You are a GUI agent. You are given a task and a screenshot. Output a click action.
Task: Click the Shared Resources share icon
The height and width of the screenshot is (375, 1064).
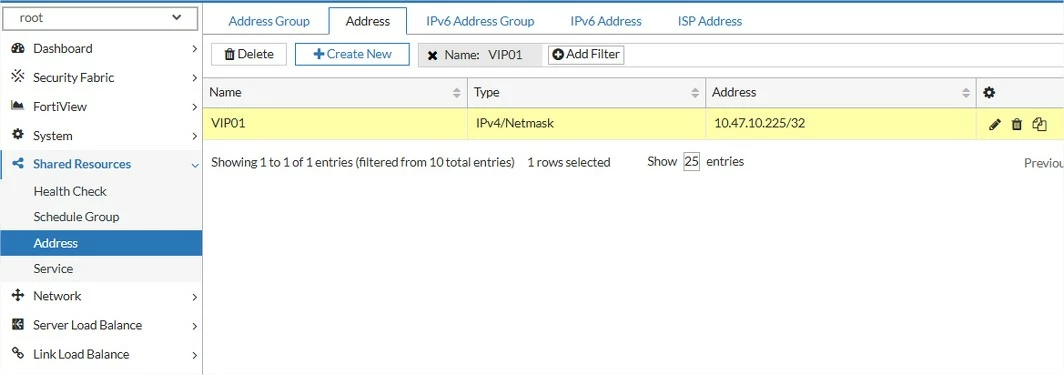coord(18,163)
